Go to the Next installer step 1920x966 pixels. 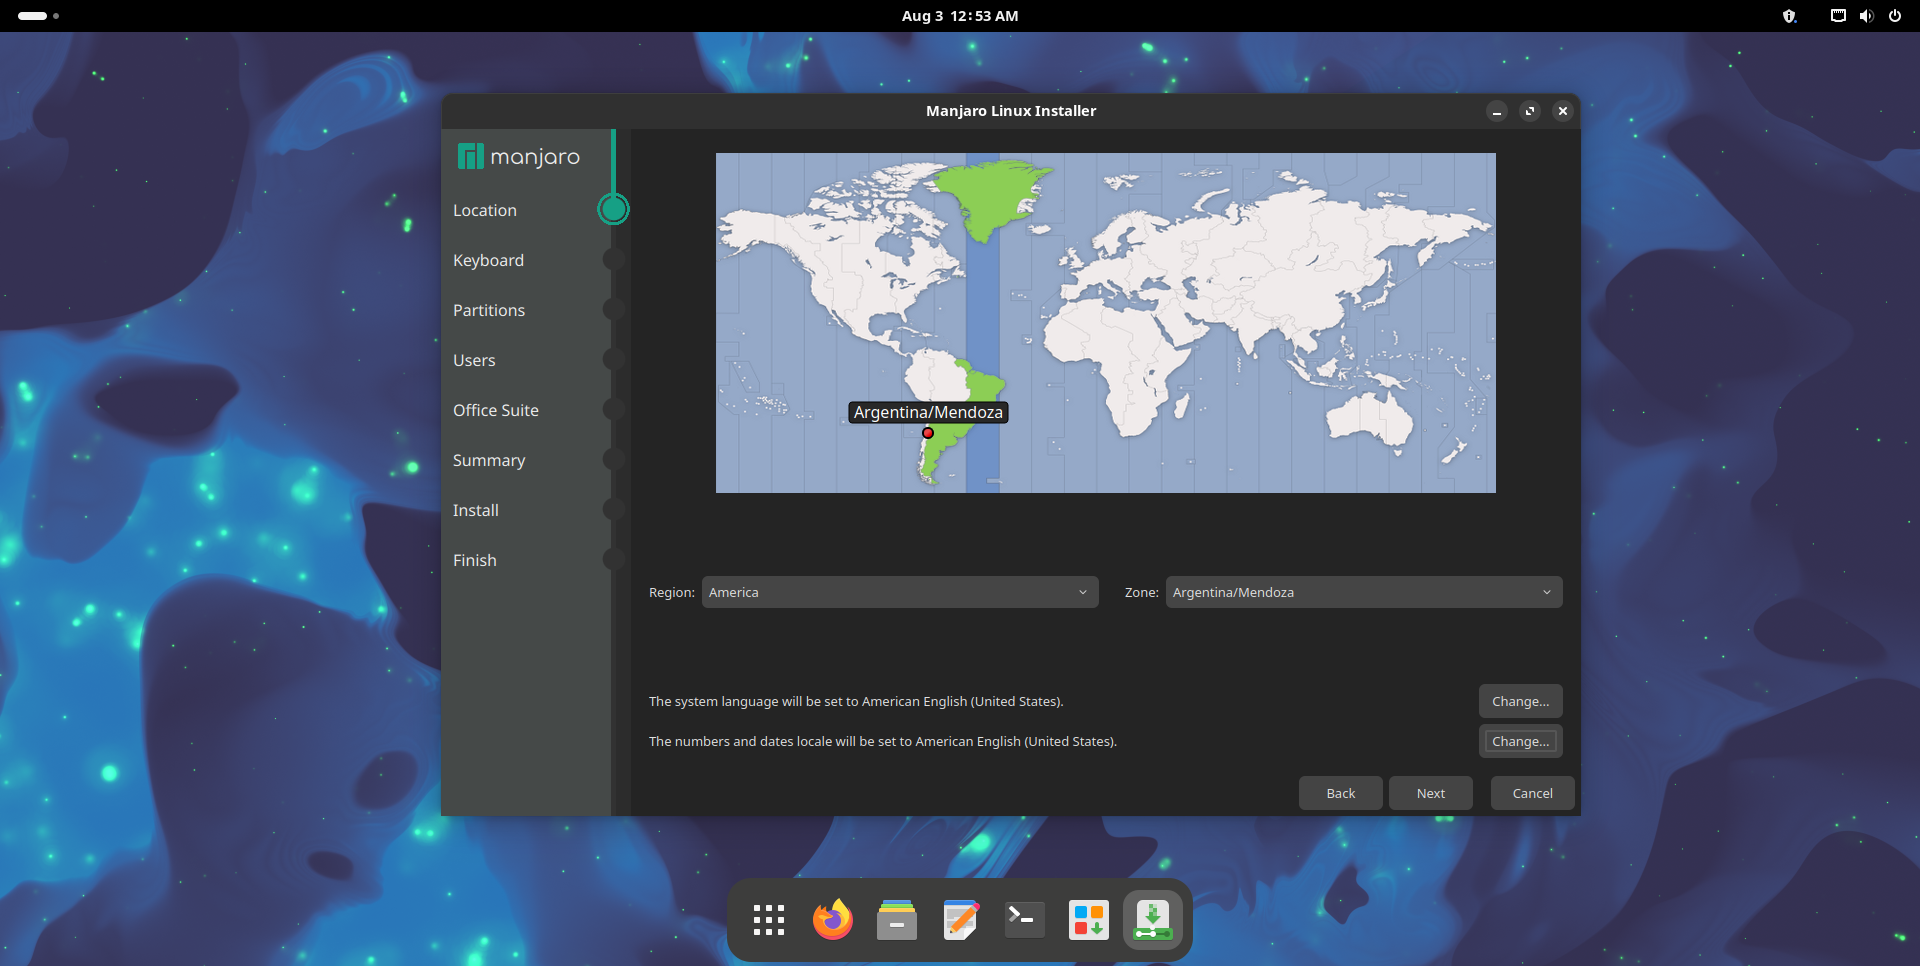(x=1431, y=793)
